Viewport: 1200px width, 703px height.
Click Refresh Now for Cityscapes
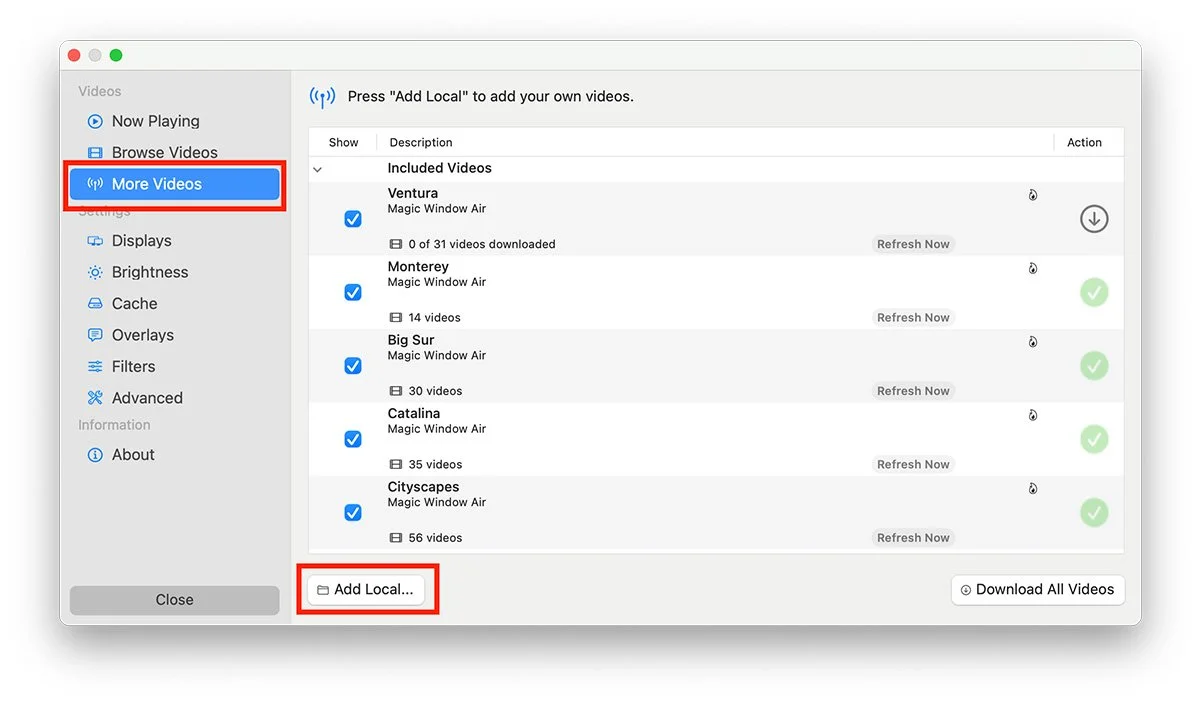(913, 537)
